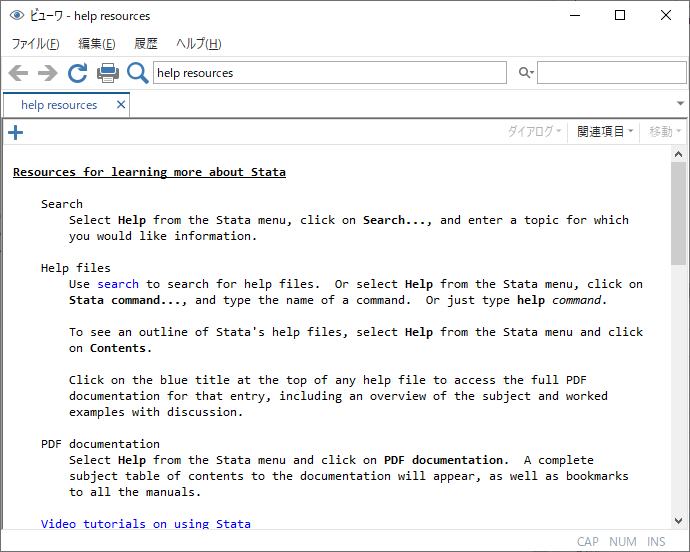Open the 編集(E) menu

97,44
